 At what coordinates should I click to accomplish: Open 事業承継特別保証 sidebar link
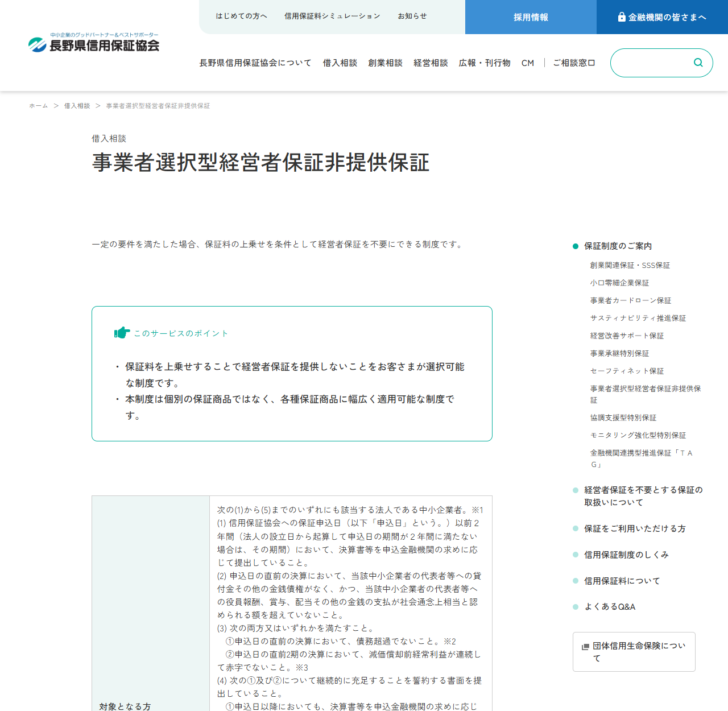coord(619,353)
